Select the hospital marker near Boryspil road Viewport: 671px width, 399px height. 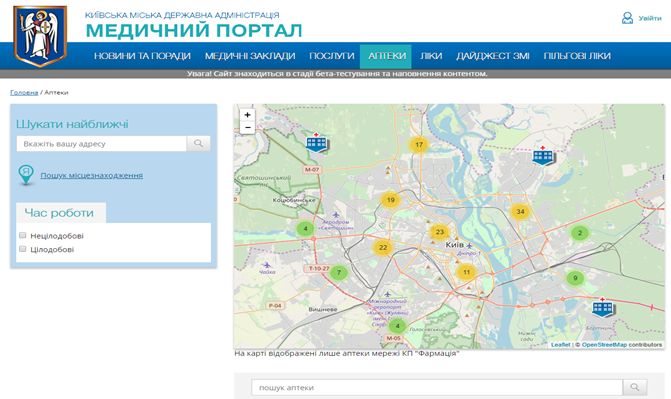(603, 307)
